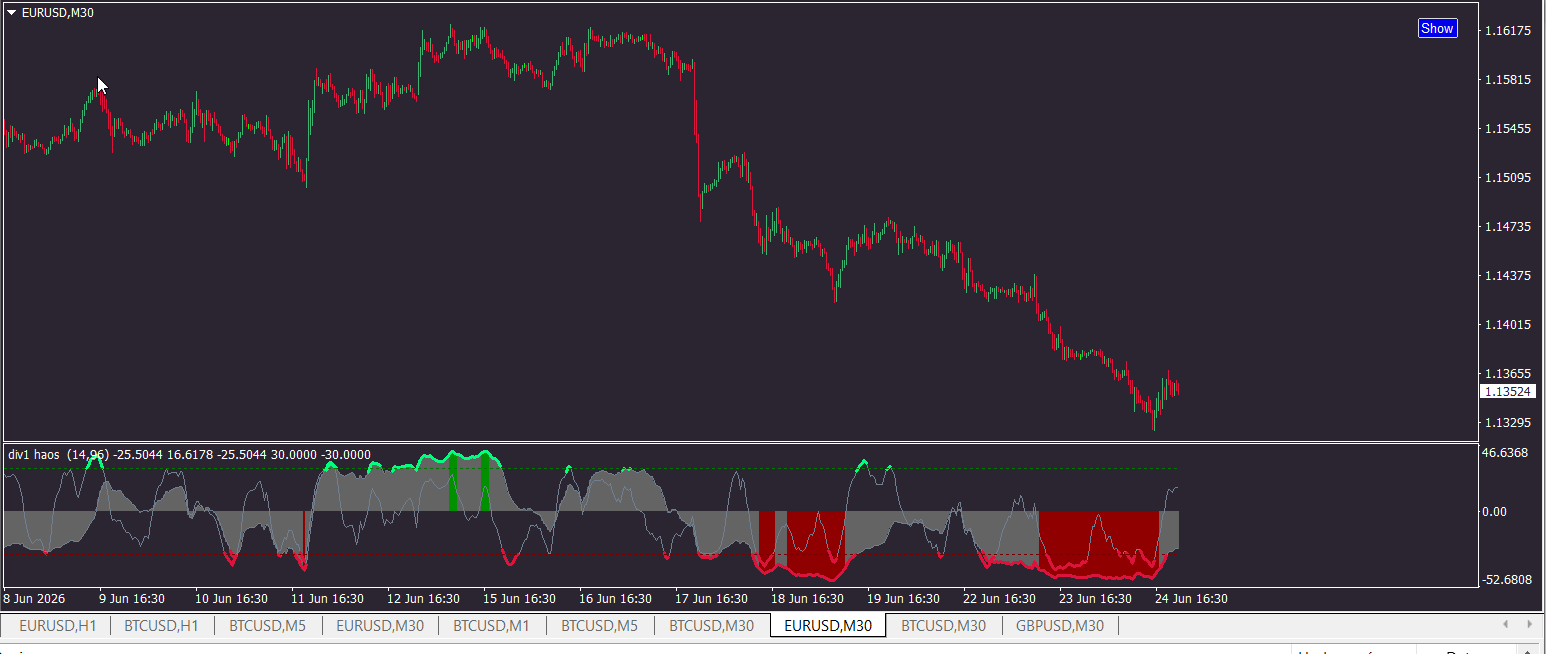1546x654 pixels.
Task: Switch to the GBPUSD,M30 chart tab
Action: [1060, 626]
